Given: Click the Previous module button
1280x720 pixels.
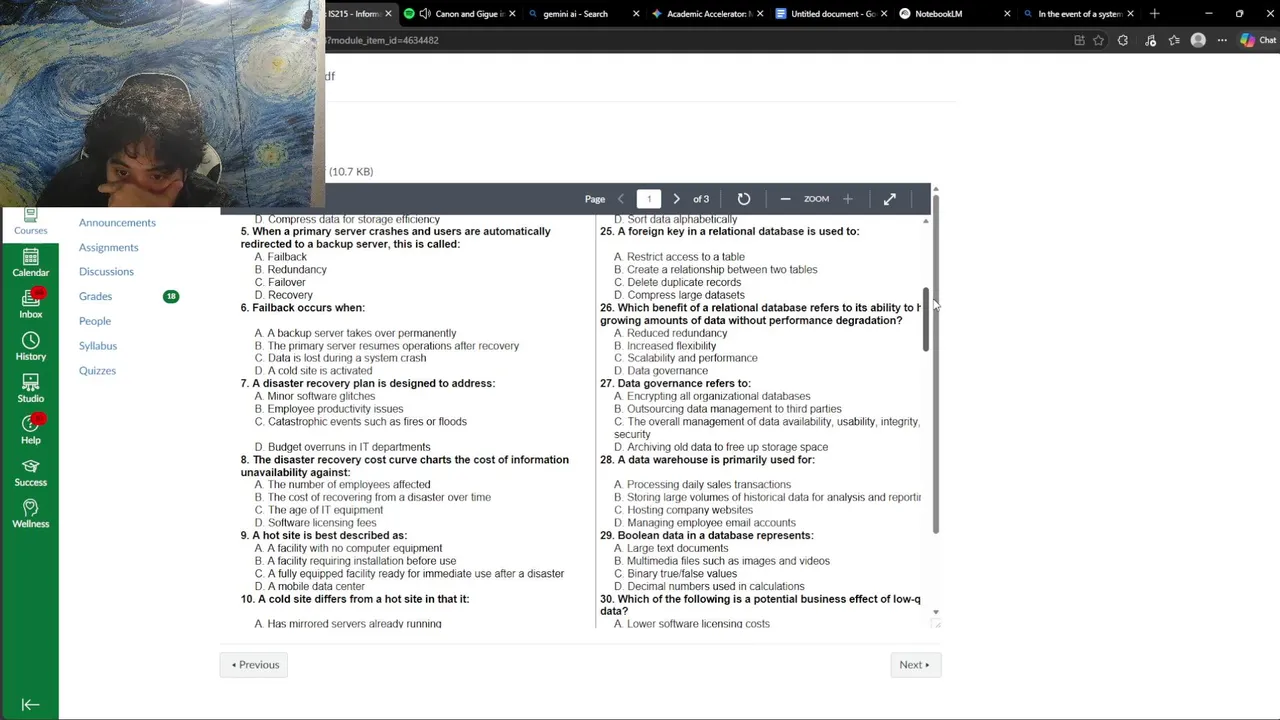Looking at the screenshot, I should (x=254, y=664).
